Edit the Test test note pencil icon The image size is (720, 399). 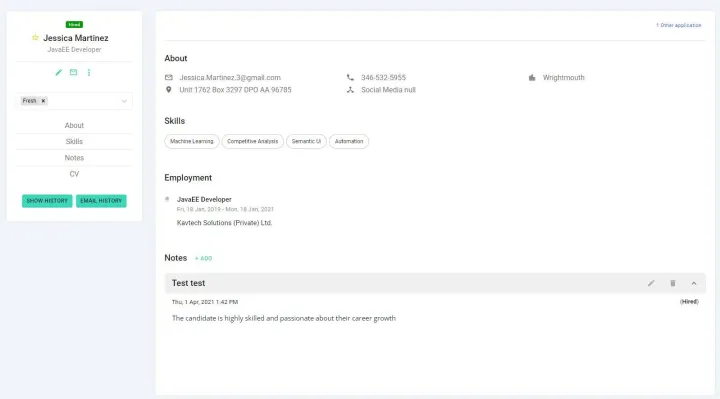click(x=651, y=283)
